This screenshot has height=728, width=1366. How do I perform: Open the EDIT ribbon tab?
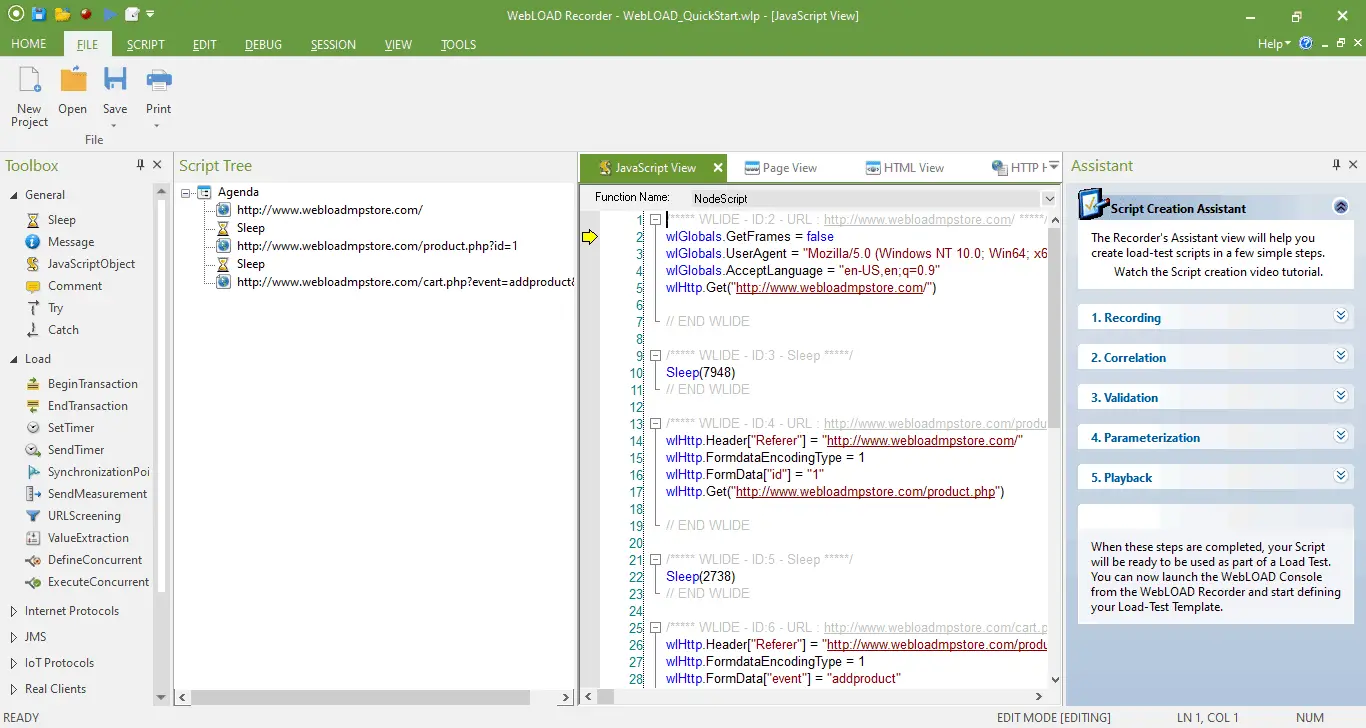point(205,44)
